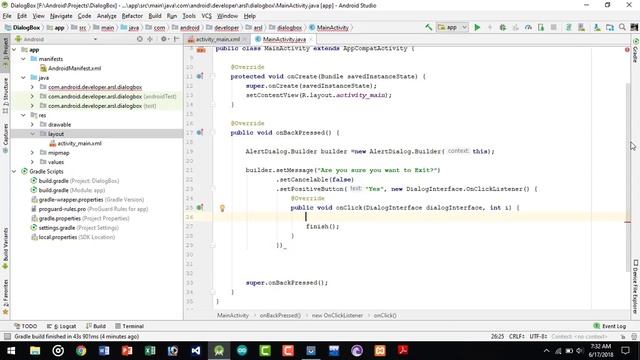The image size is (640, 360).
Task: Collapse the layout folder
Action: click(x=32, y=134)
